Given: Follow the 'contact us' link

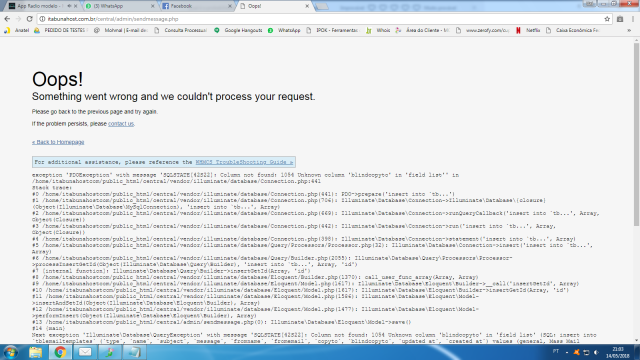Looking at the screenshot, I should [121, 124].
